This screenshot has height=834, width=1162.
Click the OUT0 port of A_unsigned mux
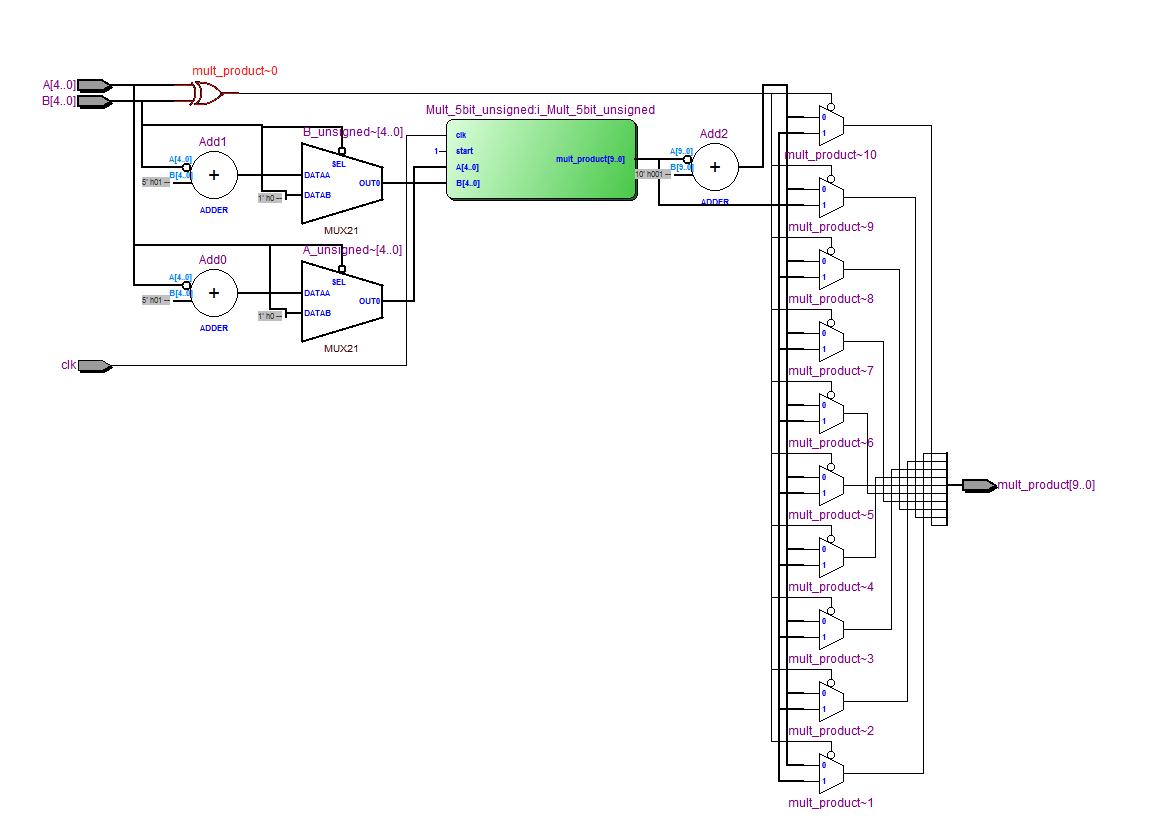click(x=370, y=301)
